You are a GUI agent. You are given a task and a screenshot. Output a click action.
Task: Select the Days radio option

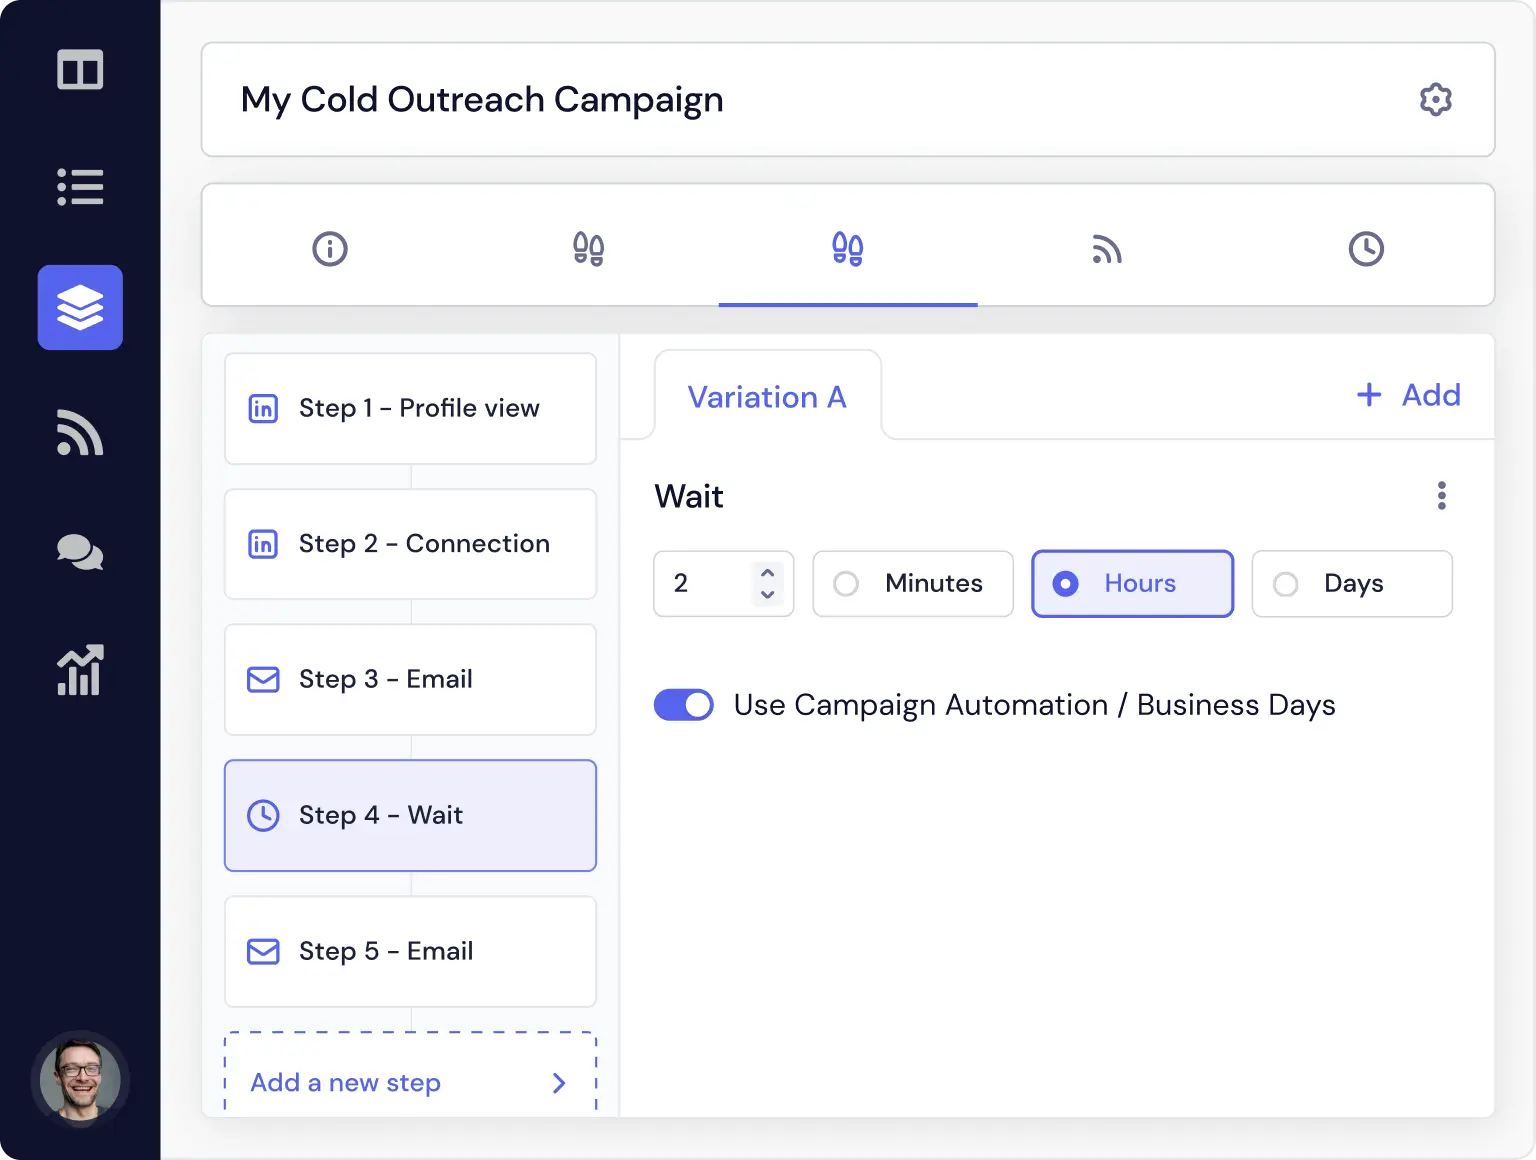coord(1352,584)
